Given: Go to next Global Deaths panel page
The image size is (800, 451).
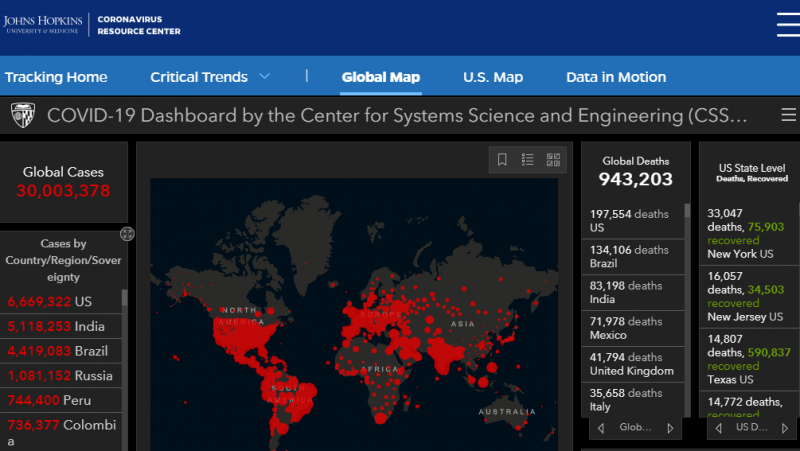Looking at the screenshot, I should pos(670,429).
